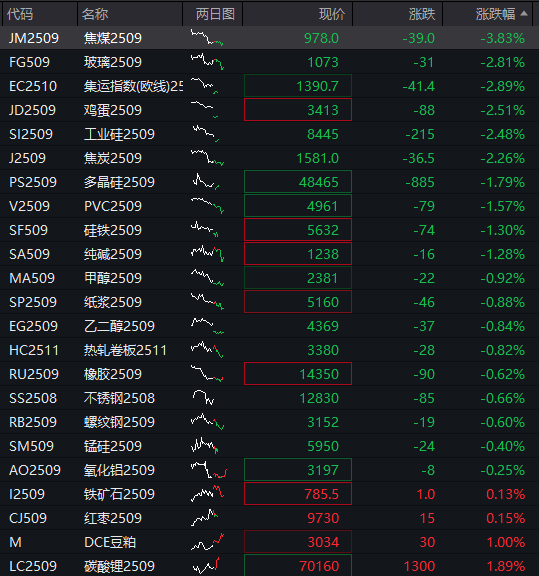
Task: Open the 玻璃2509 two-day mini chart
Action: click(x=207, y=62)
